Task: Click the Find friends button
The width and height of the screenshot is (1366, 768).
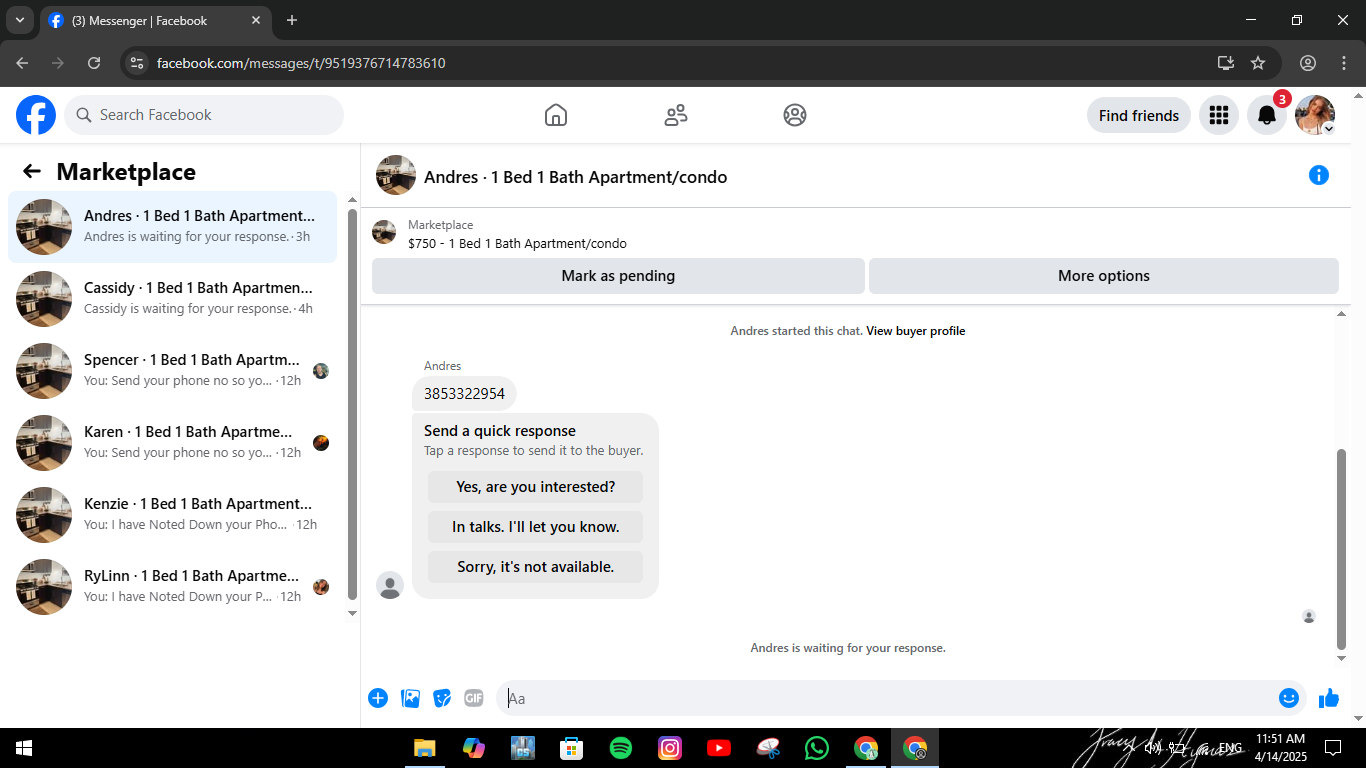Action: [x=1139, y=115]
